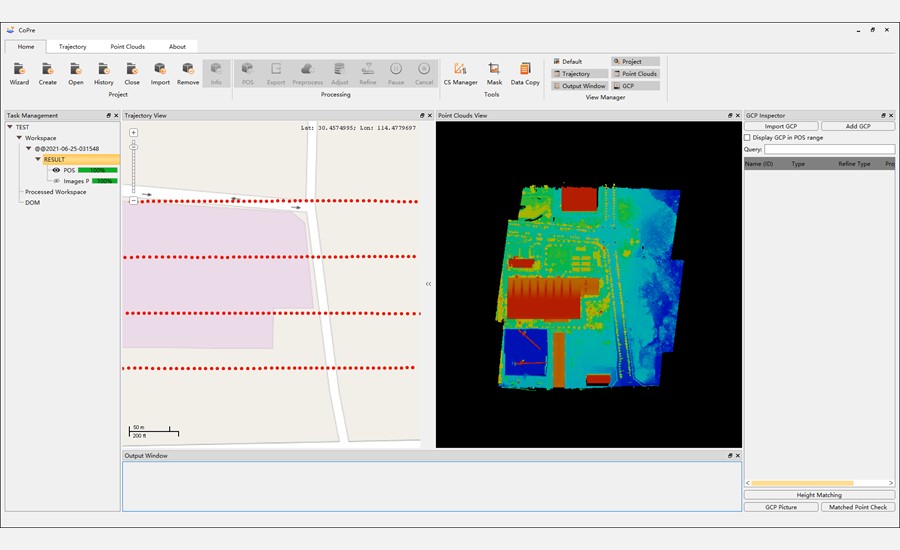Click the Import GCP button
The width and height of the screenshot is (900, 550).
tap(781, 126)
